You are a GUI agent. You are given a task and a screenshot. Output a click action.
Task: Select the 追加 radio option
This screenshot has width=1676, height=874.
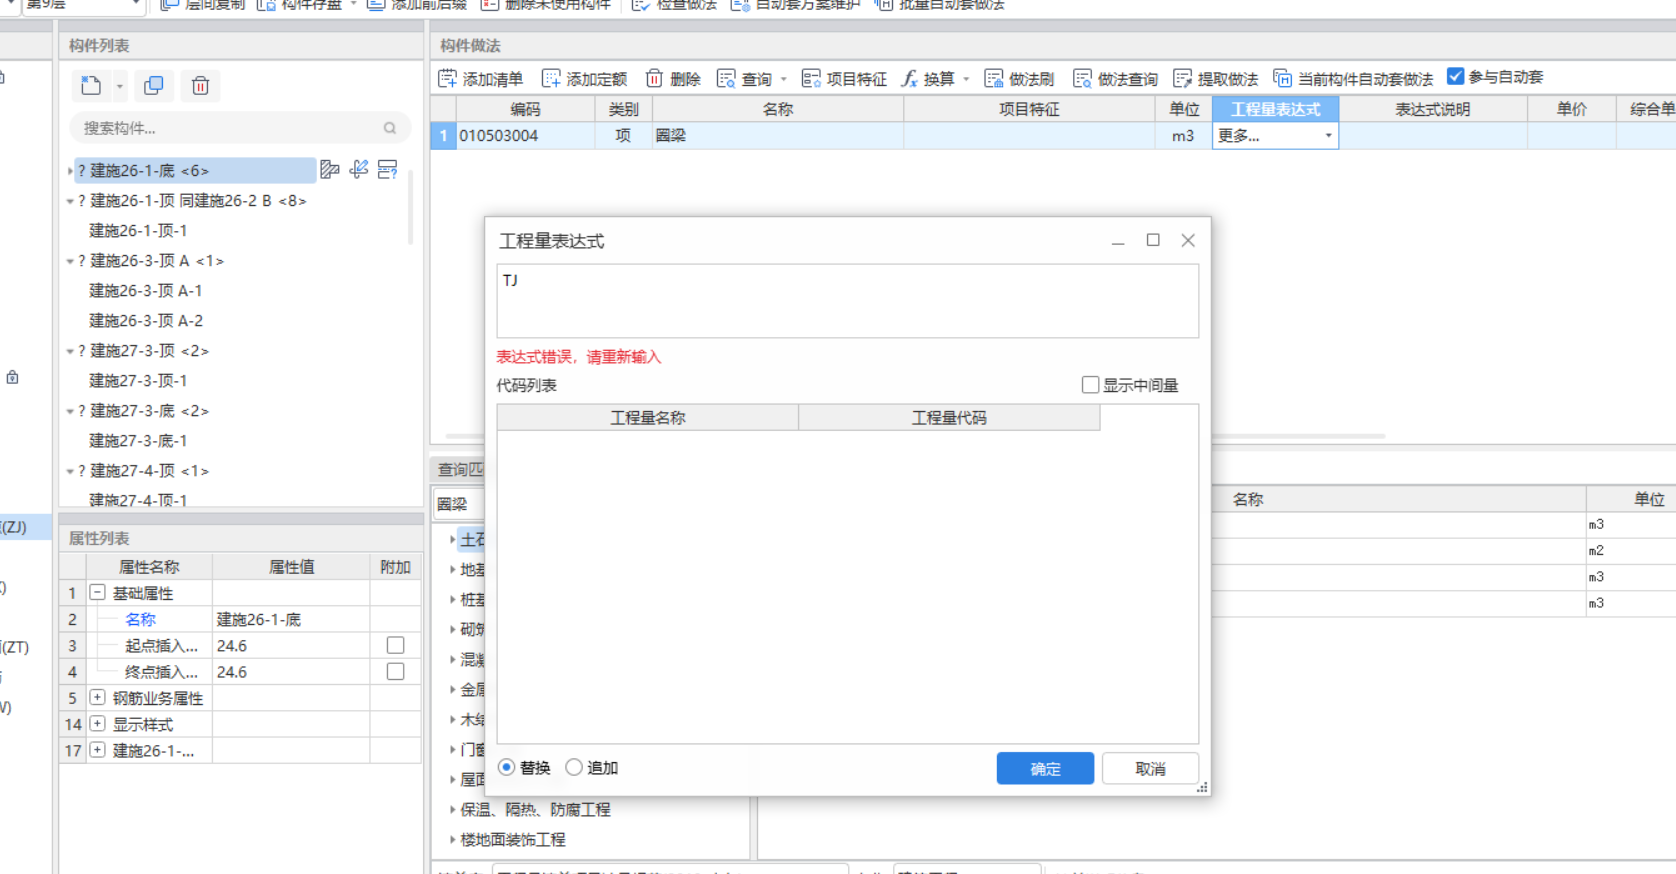tap(574, 767)
